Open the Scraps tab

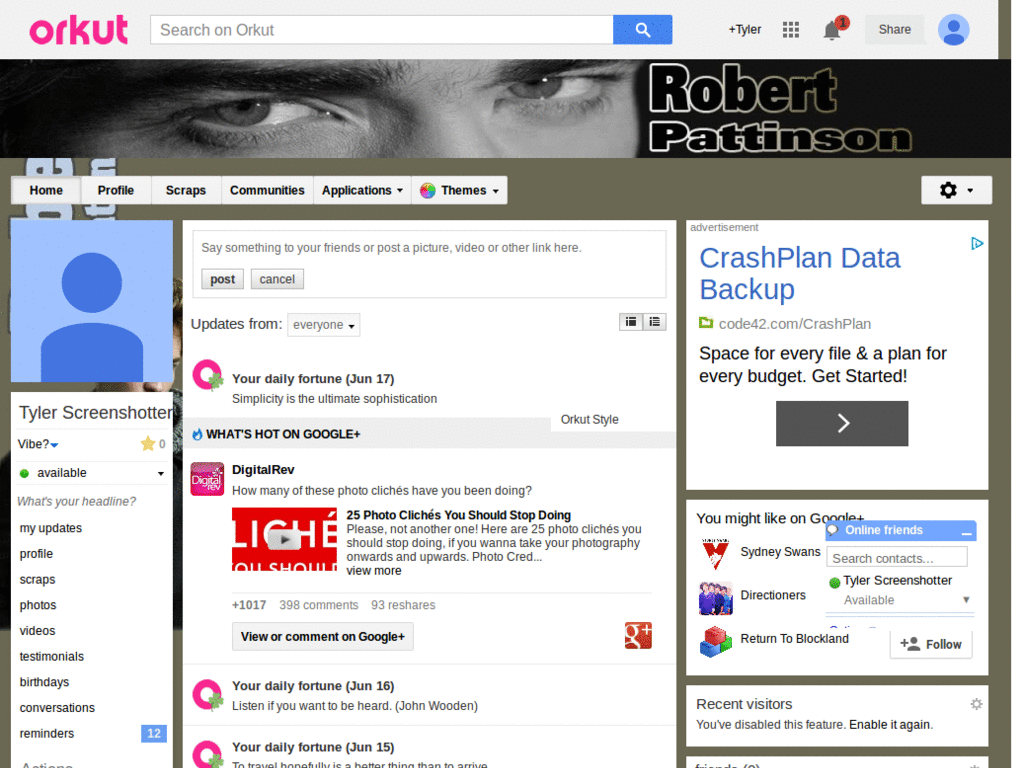point(186,191)
